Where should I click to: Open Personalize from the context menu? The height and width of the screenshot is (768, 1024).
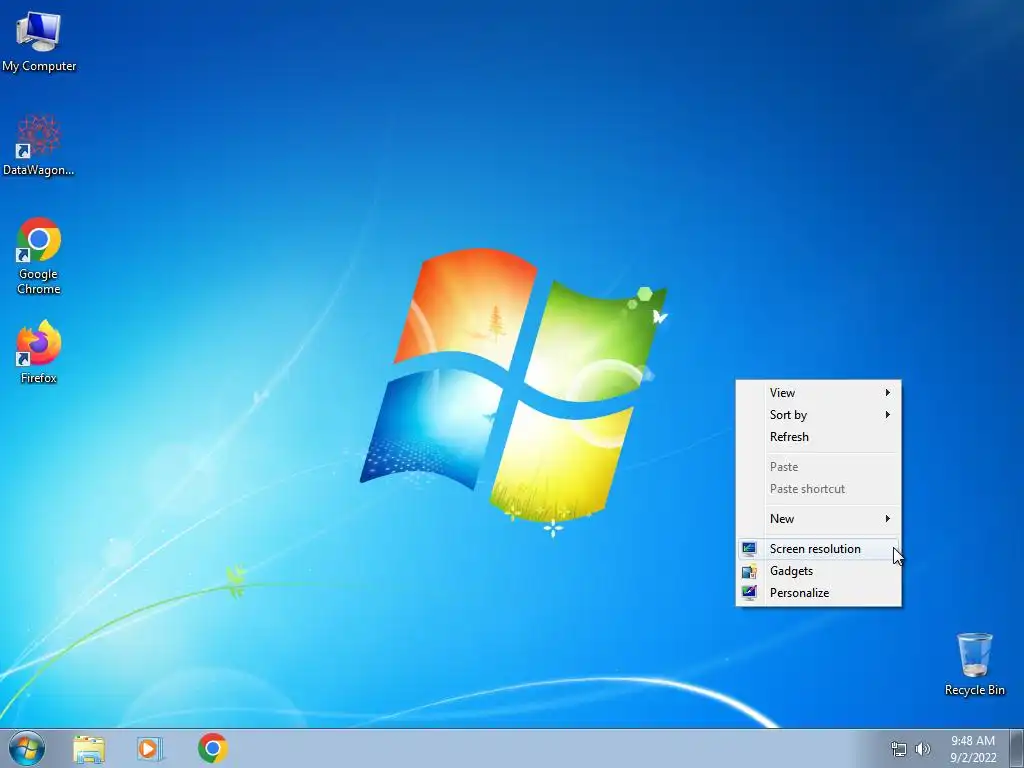(819, 593)
